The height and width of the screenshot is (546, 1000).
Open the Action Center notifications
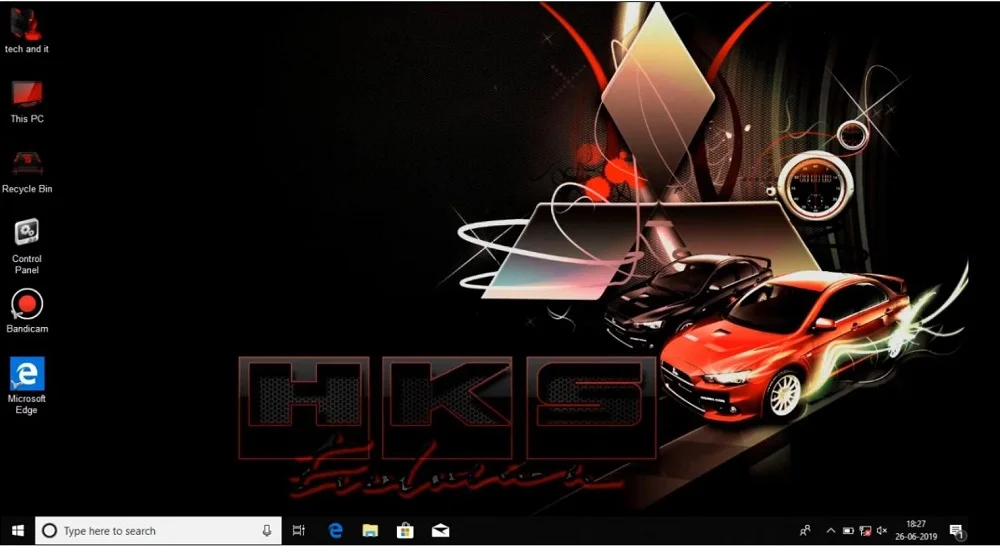956,531
